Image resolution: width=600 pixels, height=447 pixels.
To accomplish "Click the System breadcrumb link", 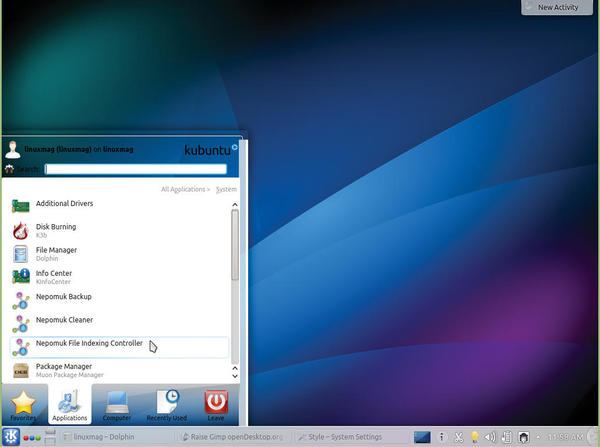I will [226, 189].
